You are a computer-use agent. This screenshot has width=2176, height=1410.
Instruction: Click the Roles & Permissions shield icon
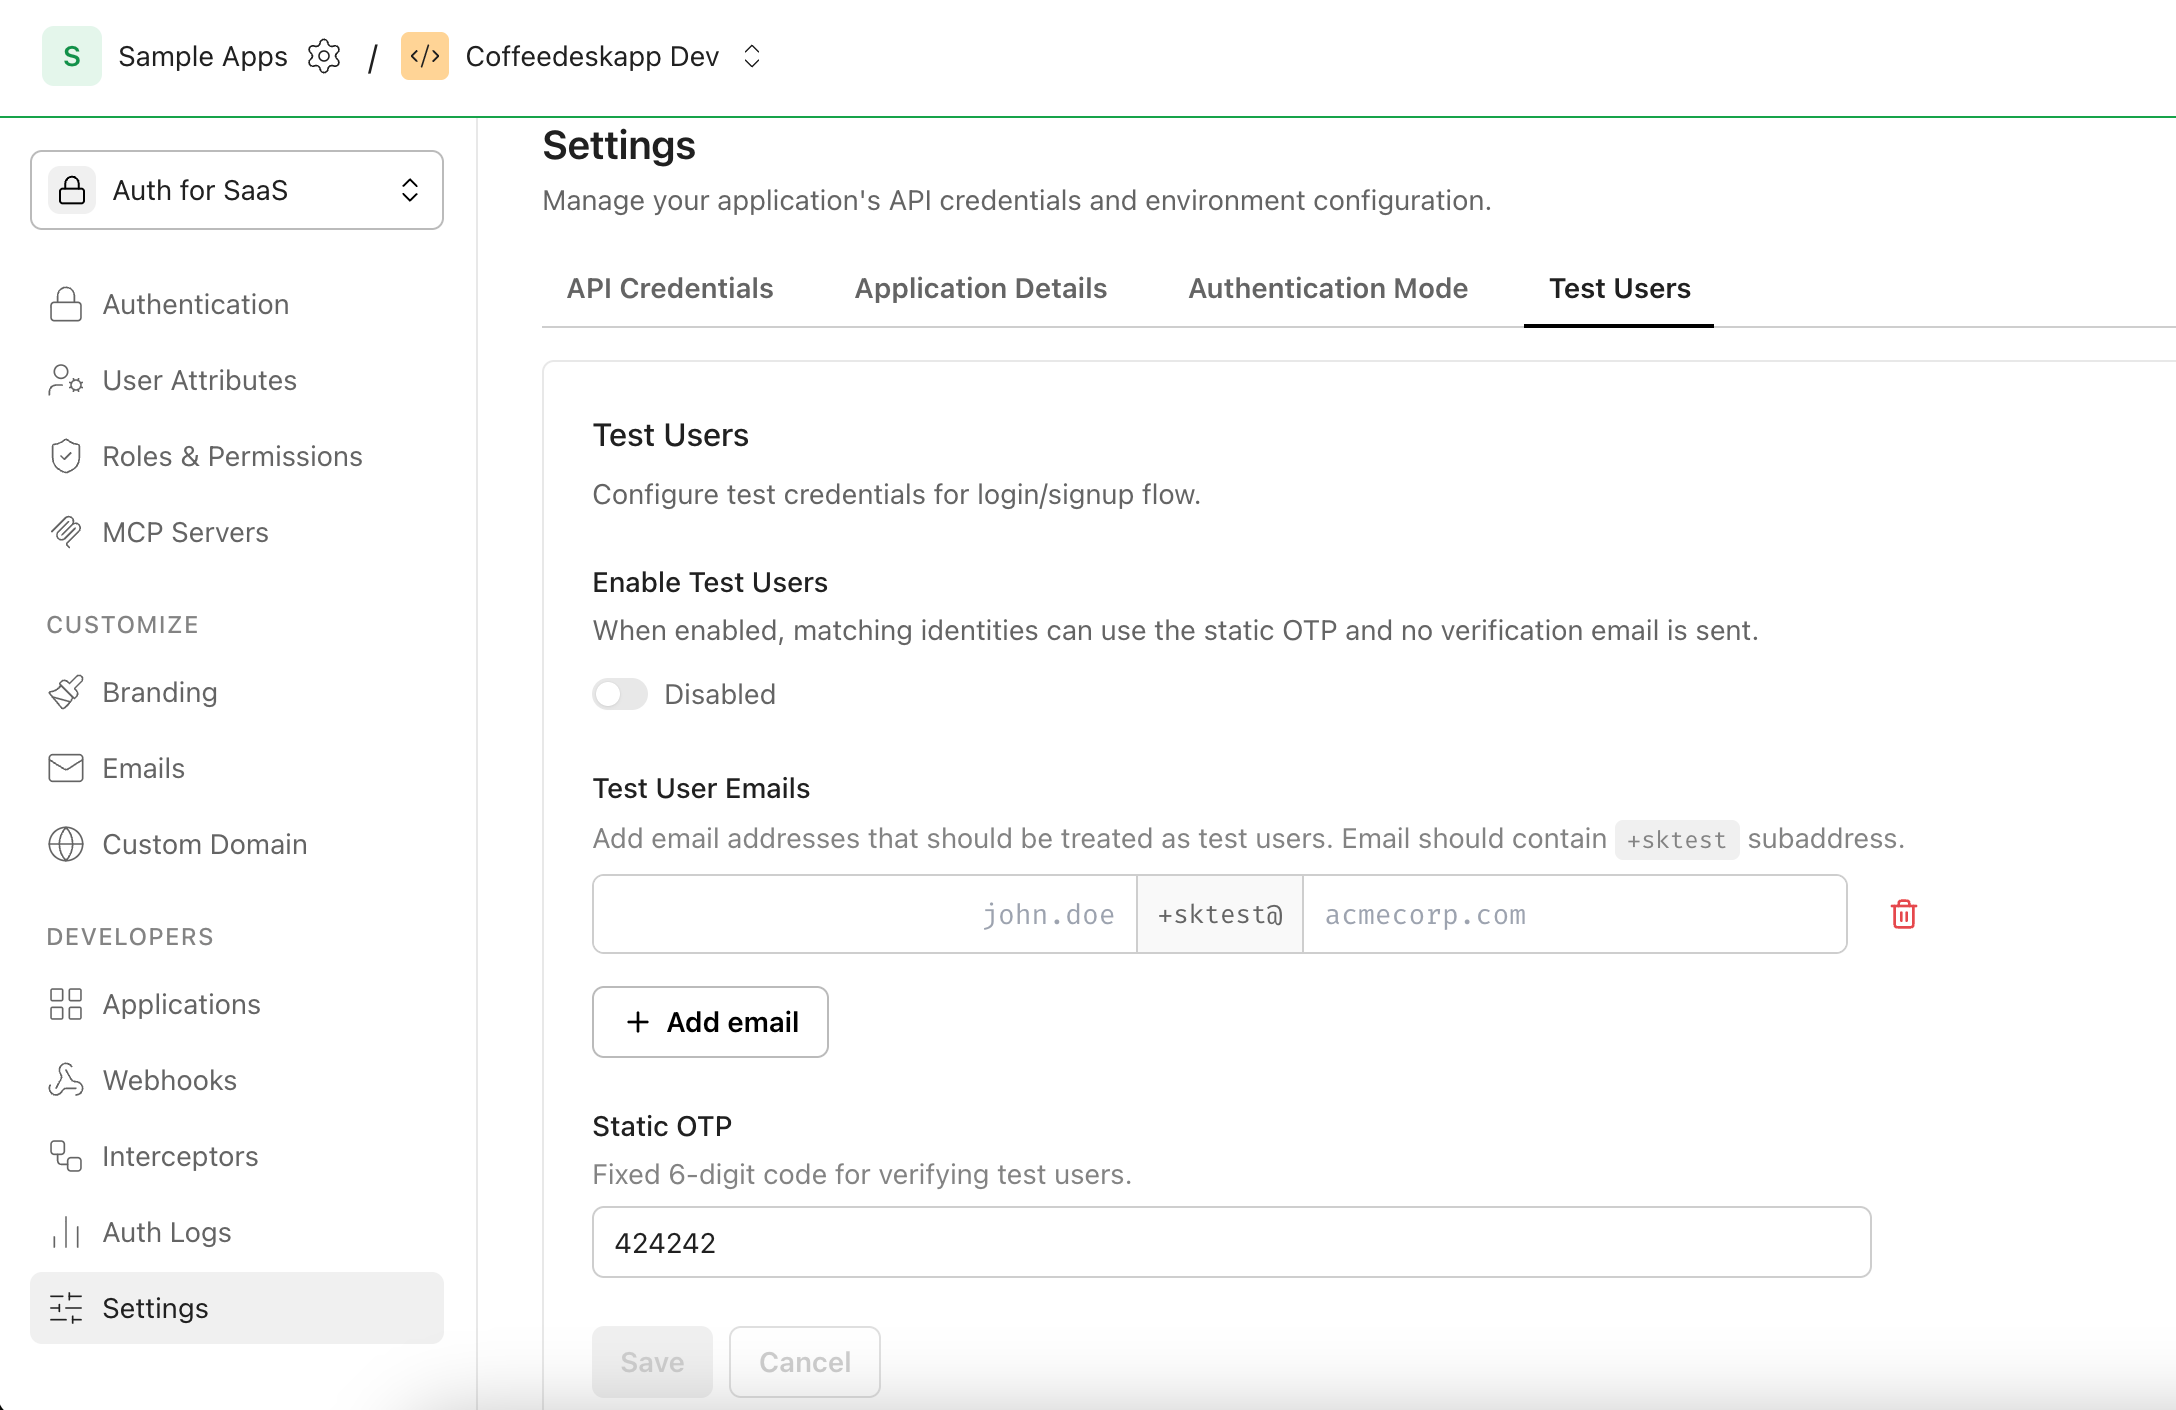tap(66, 456)
